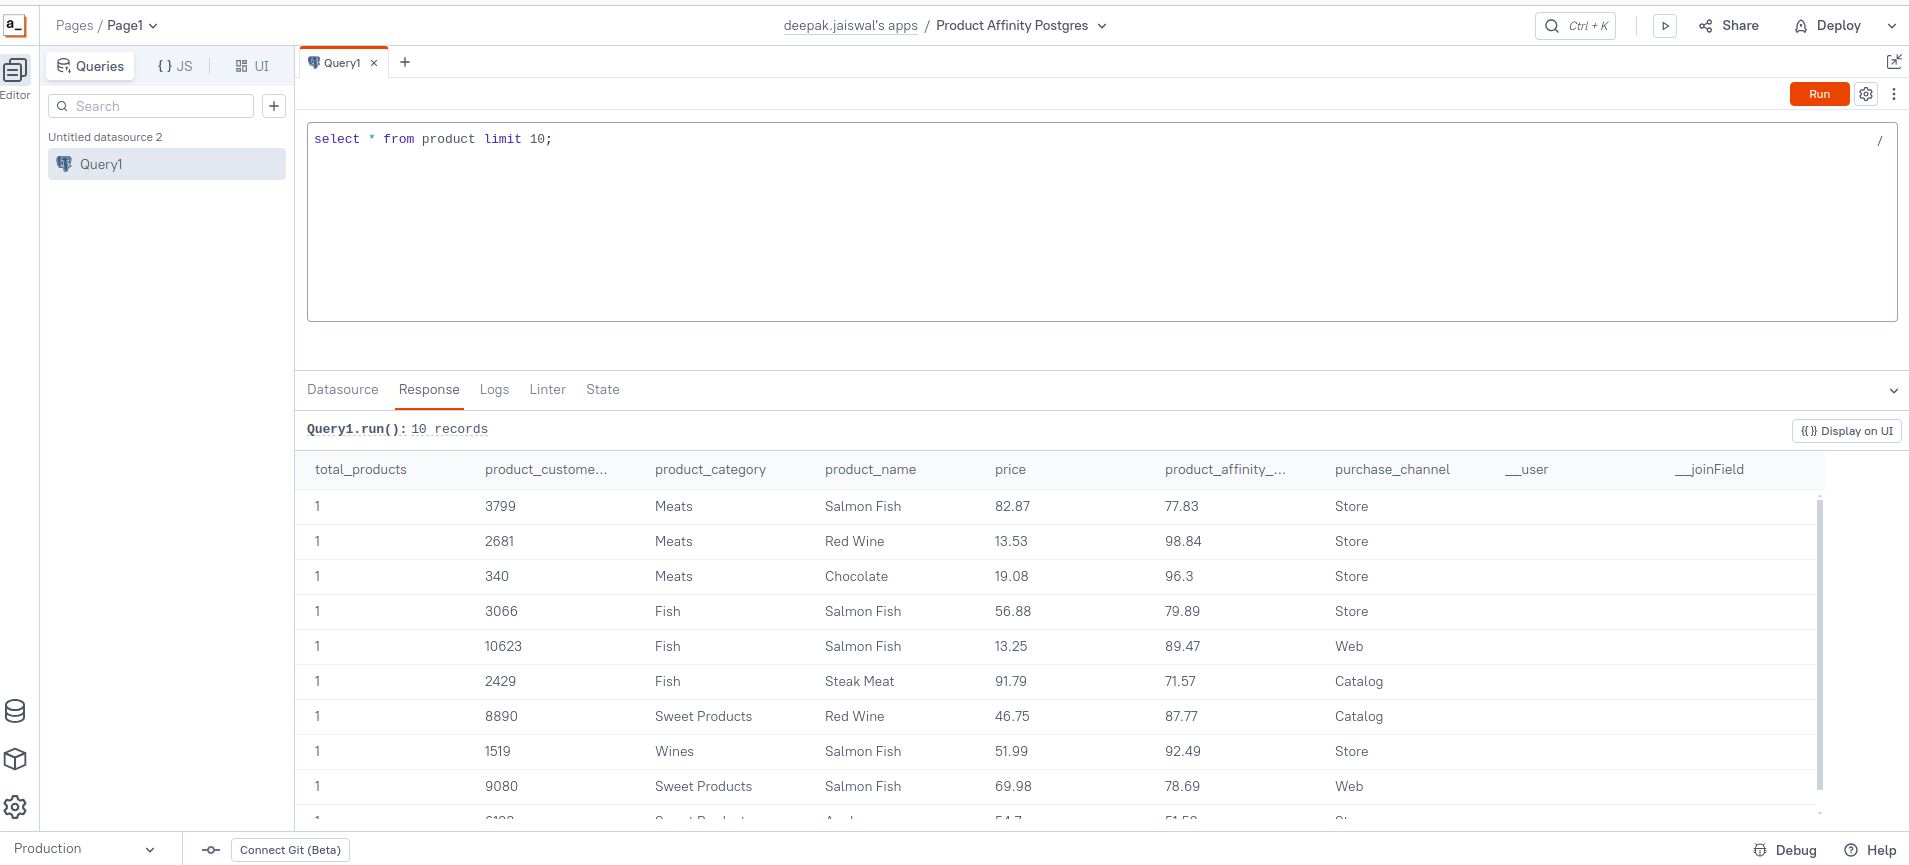Click the purchase_channel column header

pyautogui.click(x=1392, y=470)
